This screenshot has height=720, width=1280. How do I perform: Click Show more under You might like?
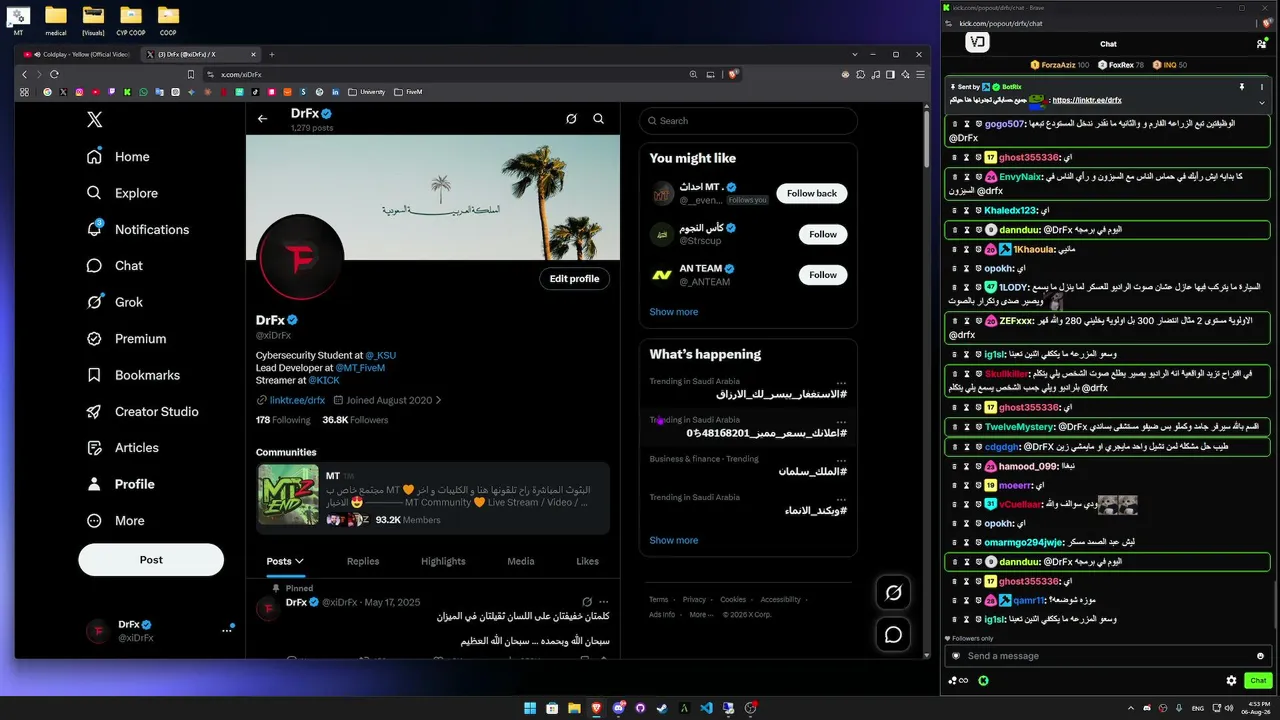tap(674, 312)
